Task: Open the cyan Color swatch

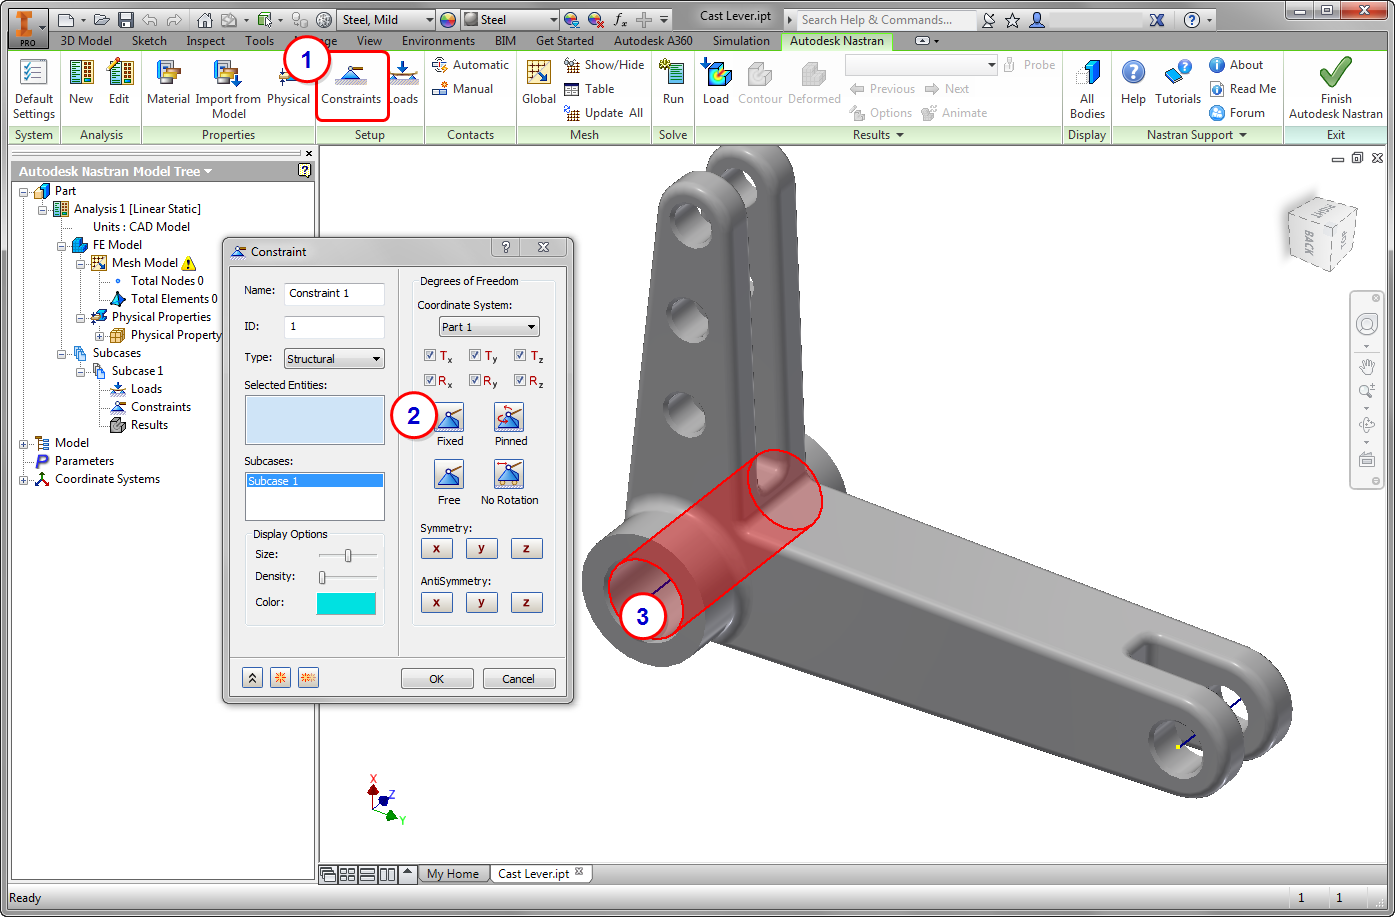Action: pyautogui.click(x=346, y=603)
